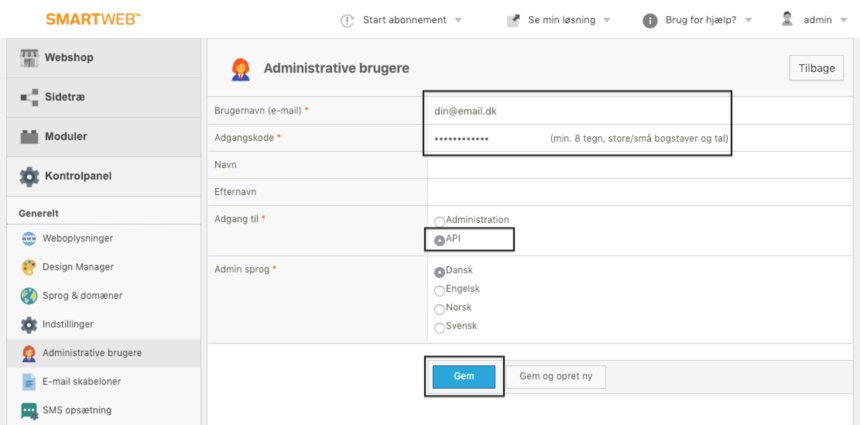Open the Se min løsning dropdown

(x=558, y=20)
